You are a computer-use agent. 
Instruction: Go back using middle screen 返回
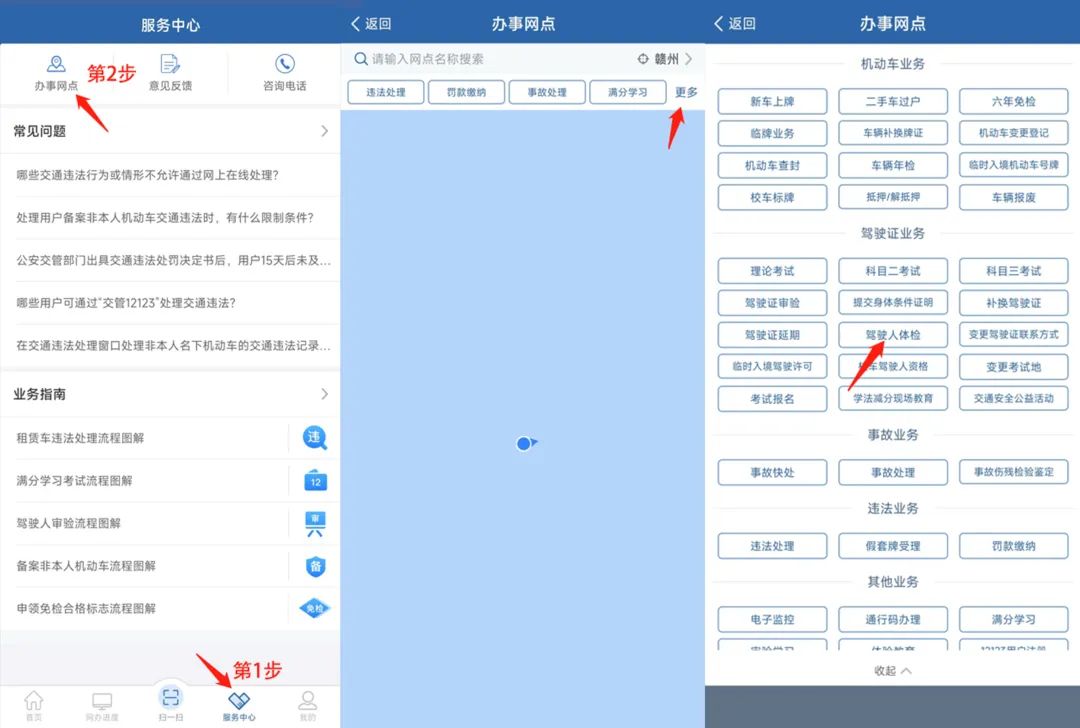[371, 23]
